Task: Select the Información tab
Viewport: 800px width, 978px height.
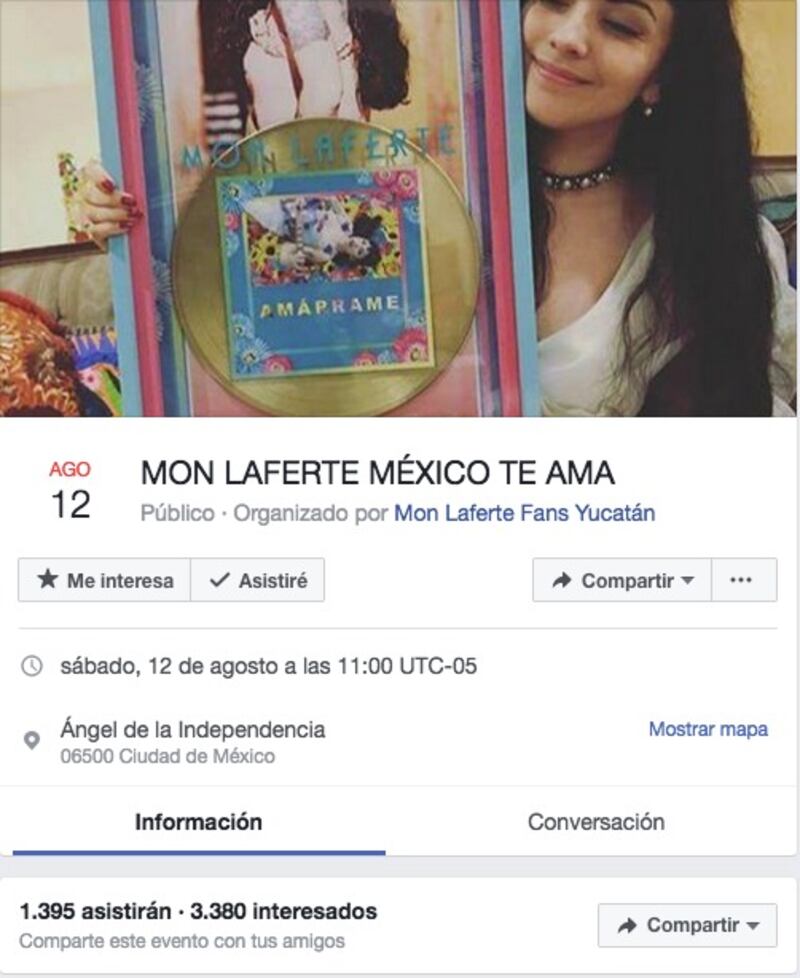Action: click(x=198, y=822)
